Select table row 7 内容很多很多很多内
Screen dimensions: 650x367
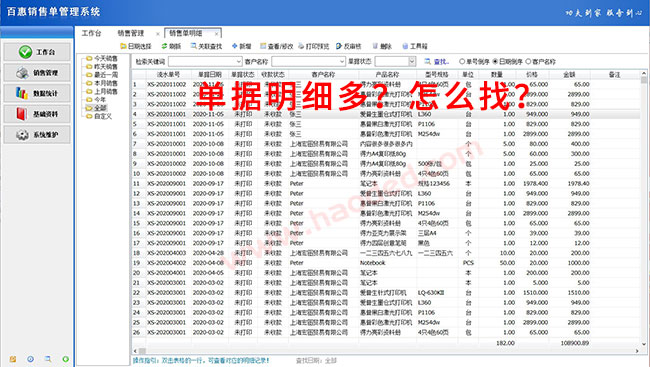(386, 144)
